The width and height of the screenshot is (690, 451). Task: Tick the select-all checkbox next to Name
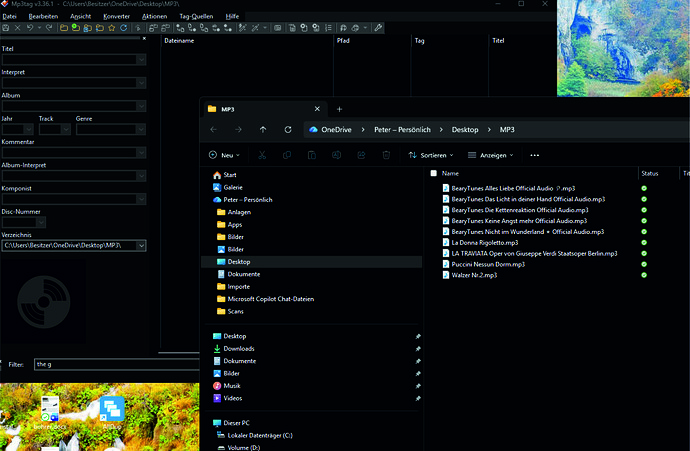[433, 173]
